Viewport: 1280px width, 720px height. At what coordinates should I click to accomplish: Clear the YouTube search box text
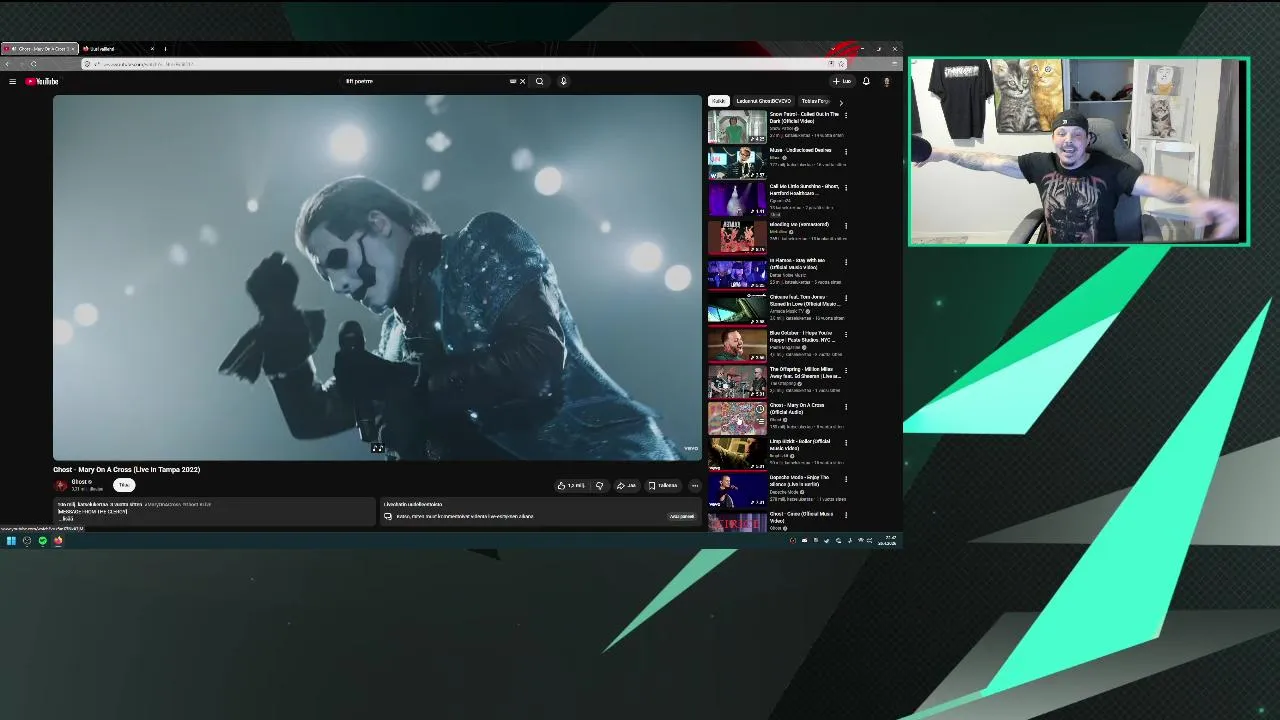coord(522,81)
